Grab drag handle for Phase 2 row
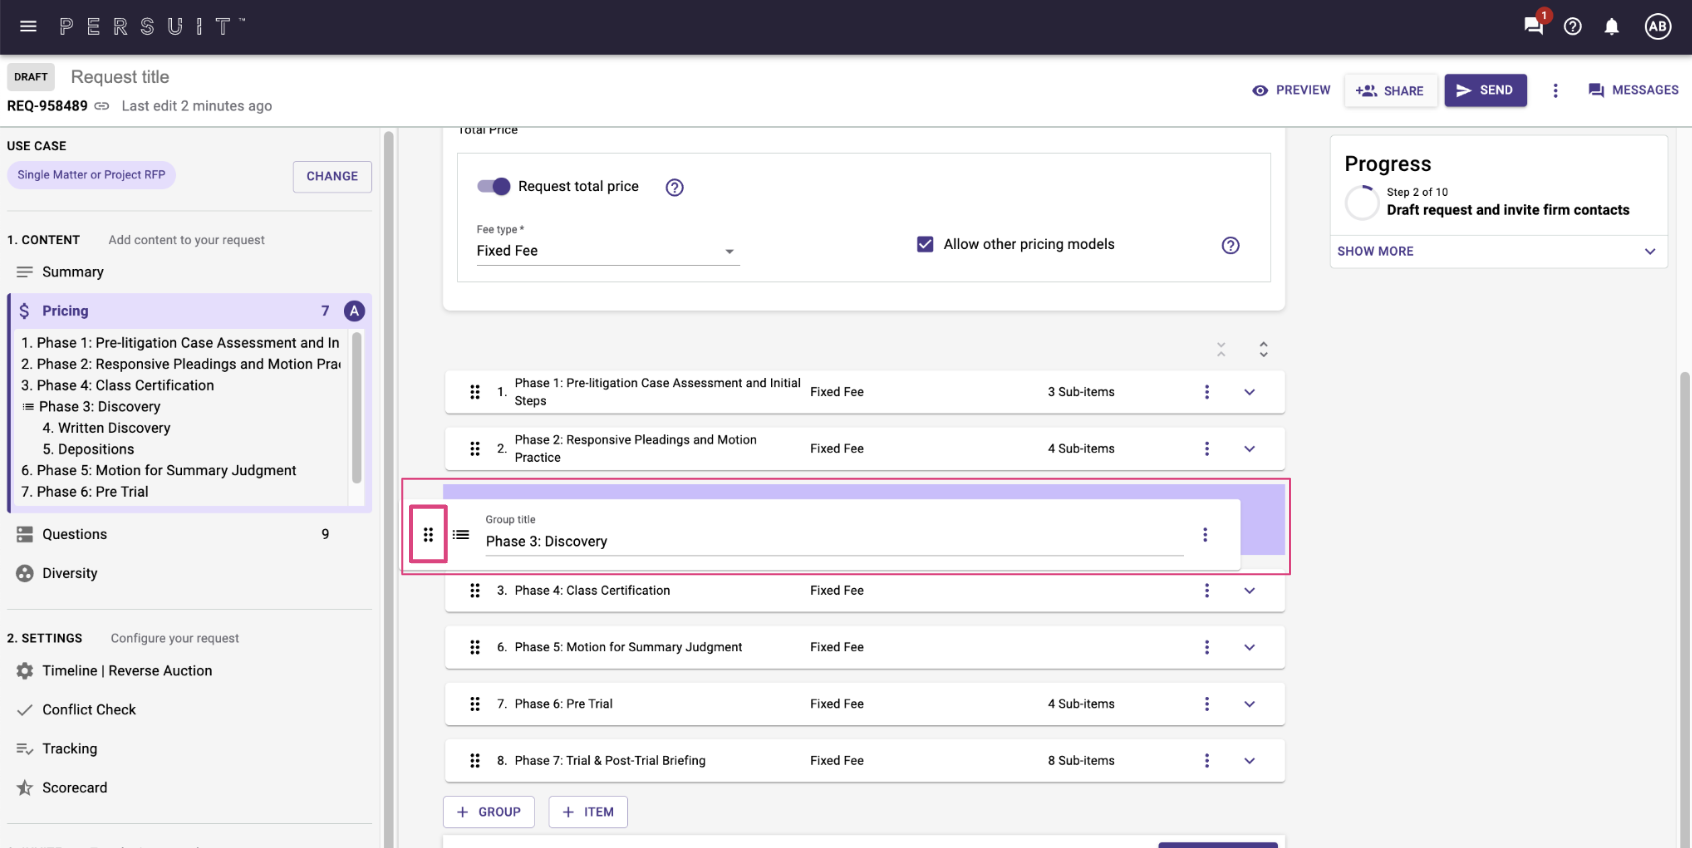Viewport: 1692px width, 848px height. coord(475,449)
